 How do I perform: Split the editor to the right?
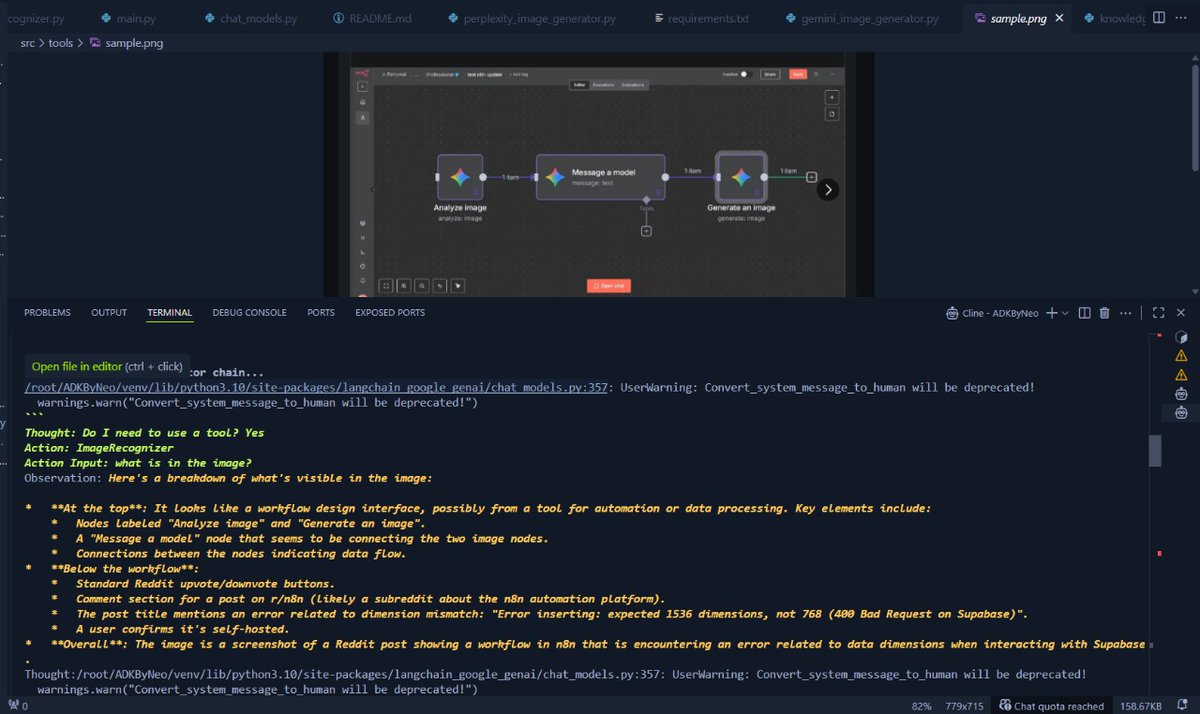coord(1158,18)
